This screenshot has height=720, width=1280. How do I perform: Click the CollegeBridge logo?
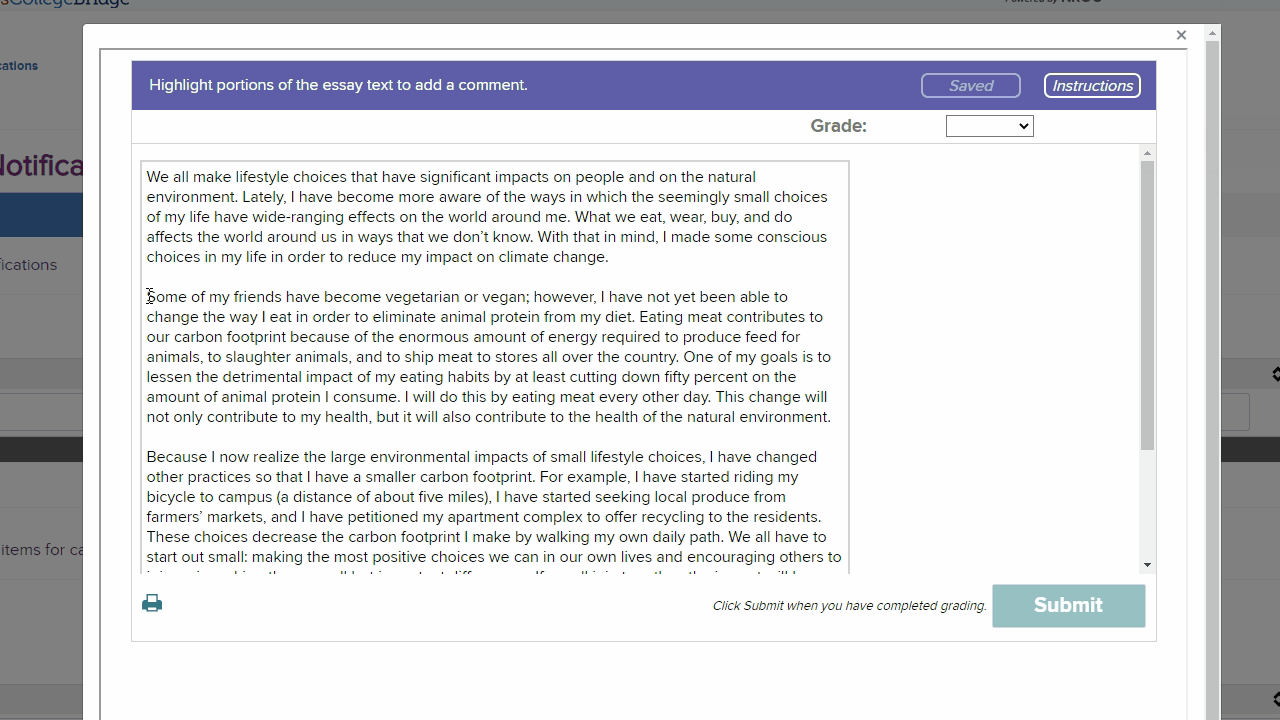(x=65, y=3)
